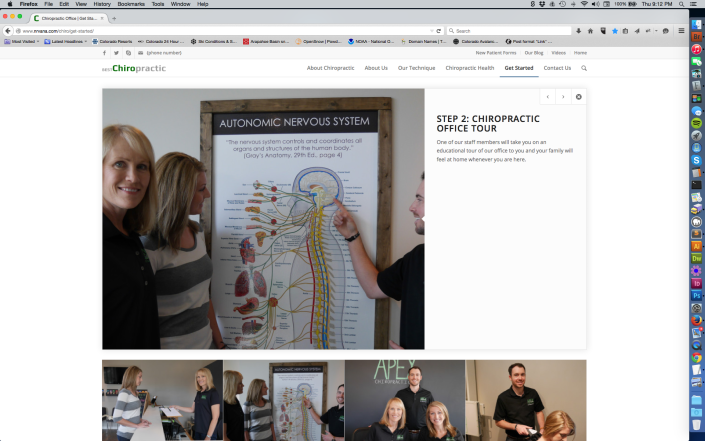This screenshot has width=705, height=441.
Task: Expand the Latest Headlines bookmark dropdown
Action: pos(65,42)
